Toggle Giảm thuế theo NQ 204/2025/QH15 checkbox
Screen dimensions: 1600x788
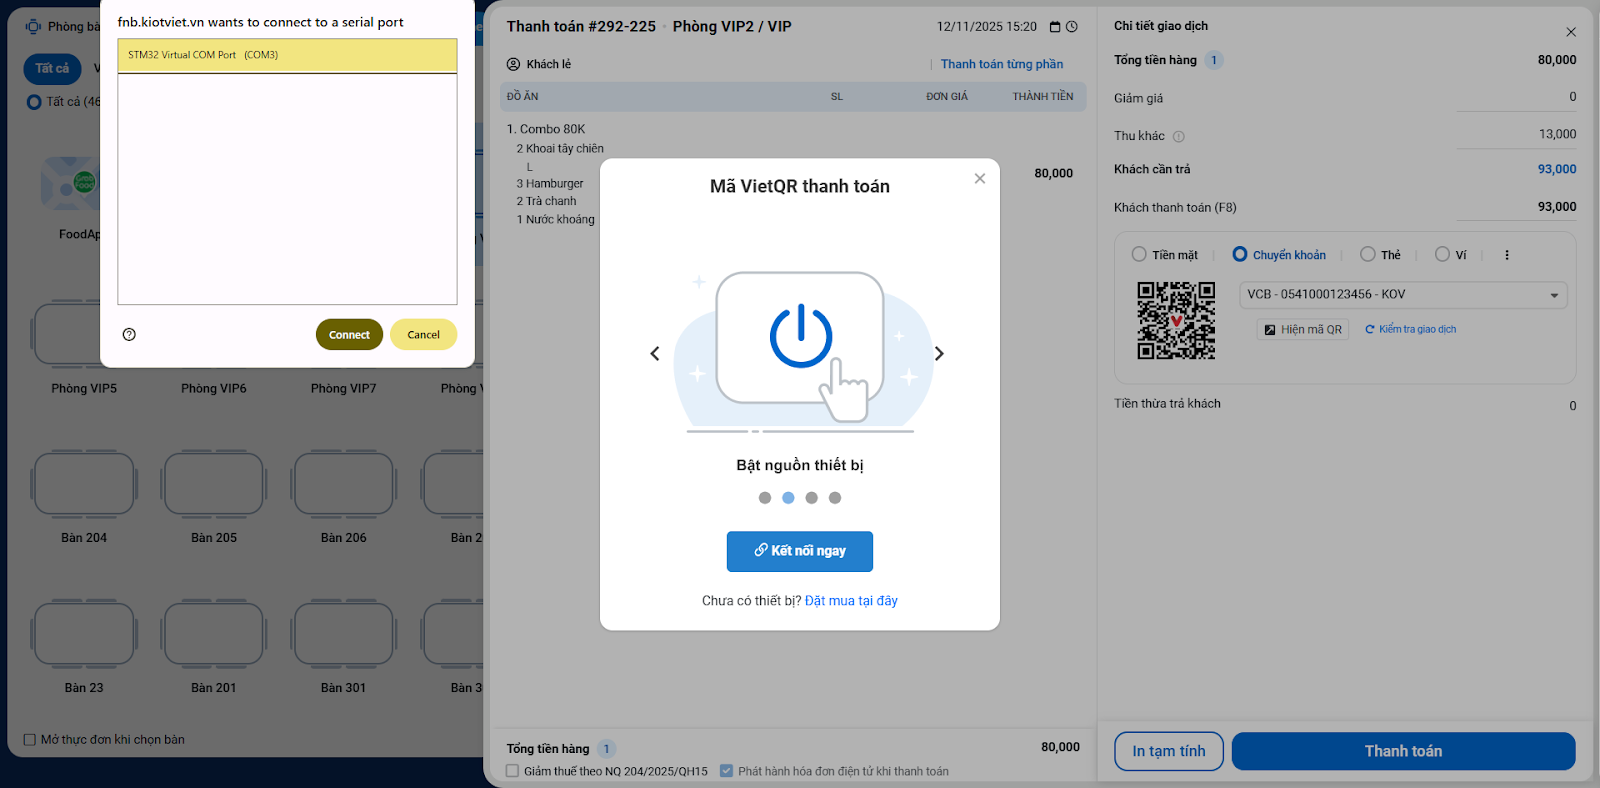click(x=512, y=771)
